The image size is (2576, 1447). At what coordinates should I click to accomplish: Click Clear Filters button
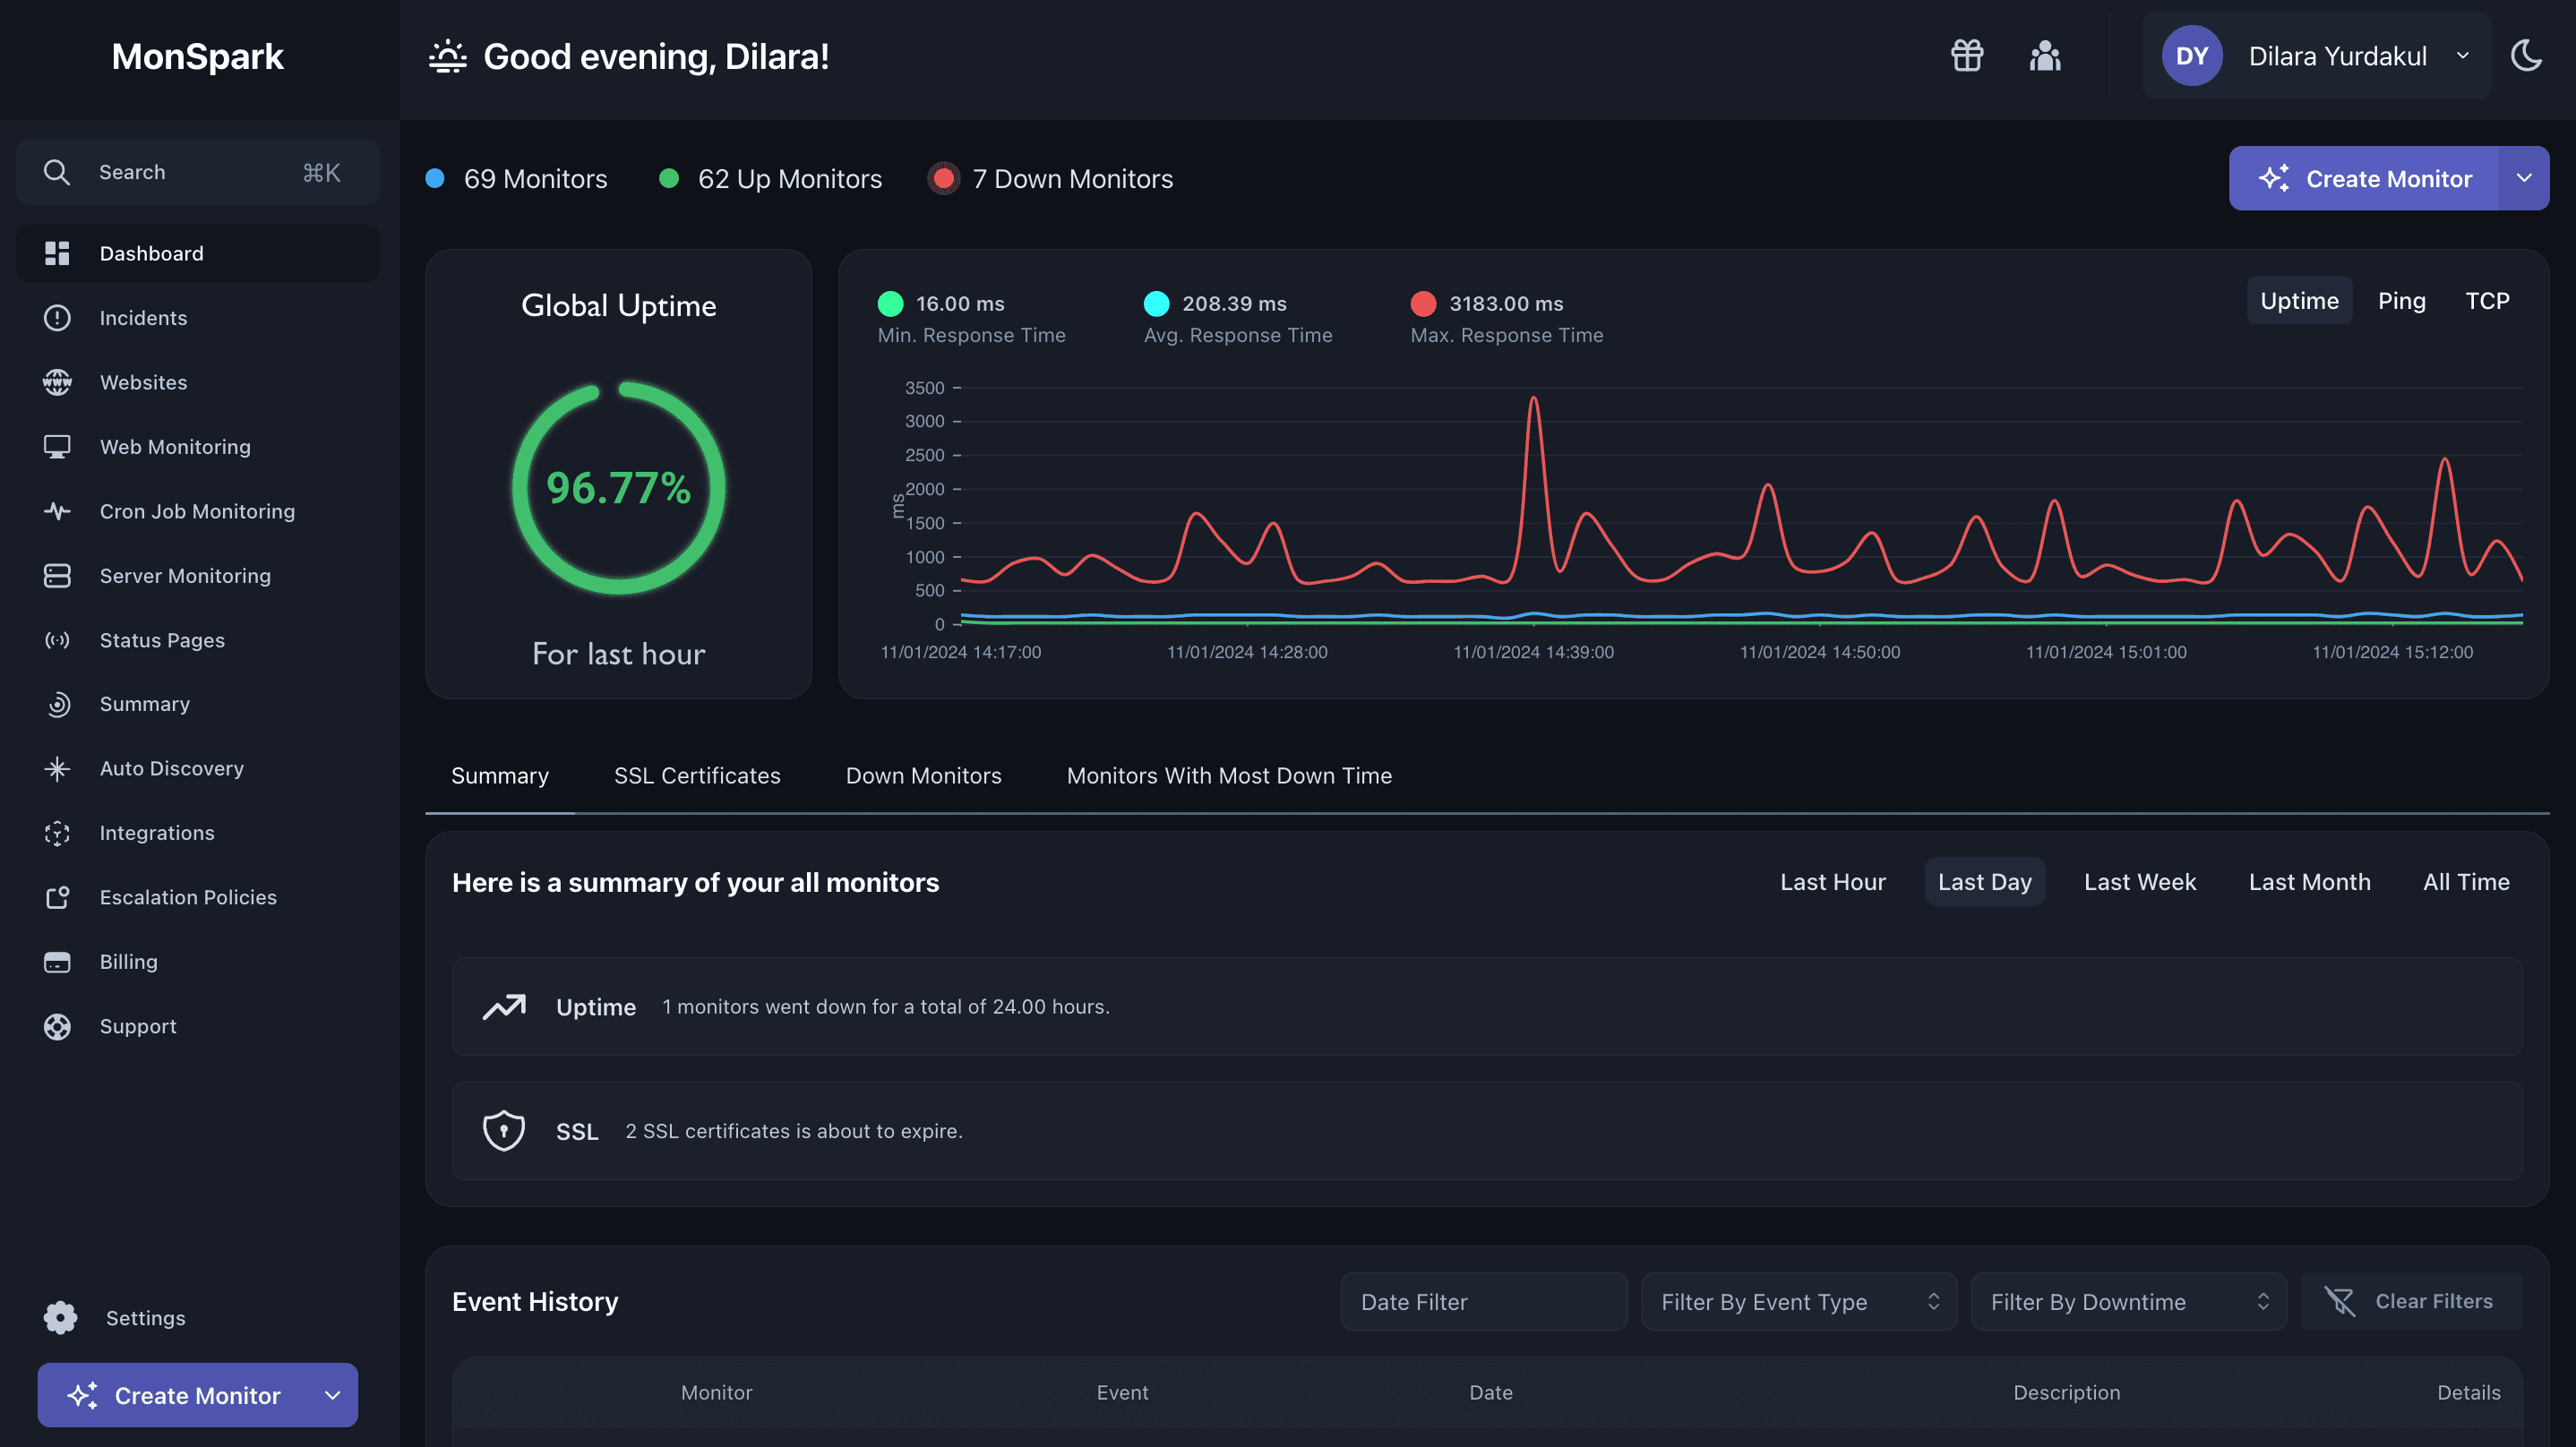(x=2411, y=1301)
